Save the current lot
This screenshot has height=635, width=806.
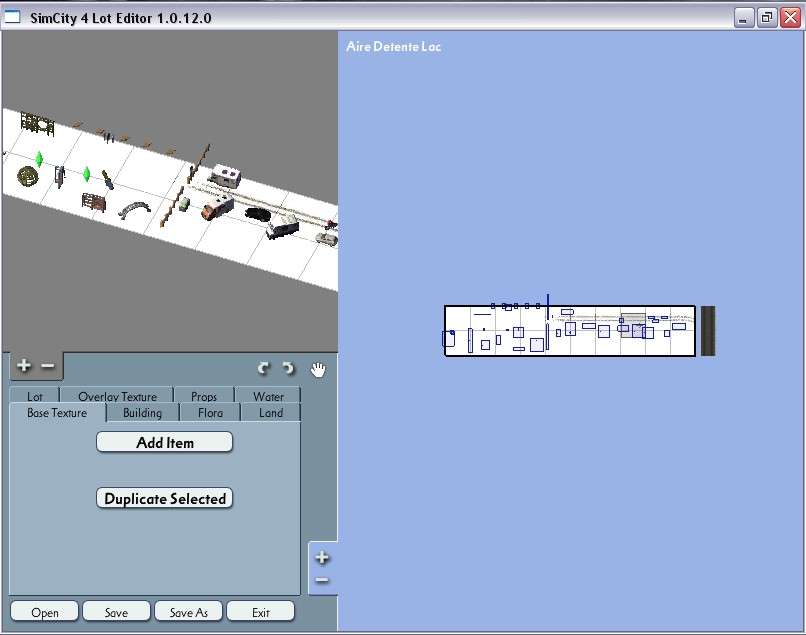(x=116, y=612)
